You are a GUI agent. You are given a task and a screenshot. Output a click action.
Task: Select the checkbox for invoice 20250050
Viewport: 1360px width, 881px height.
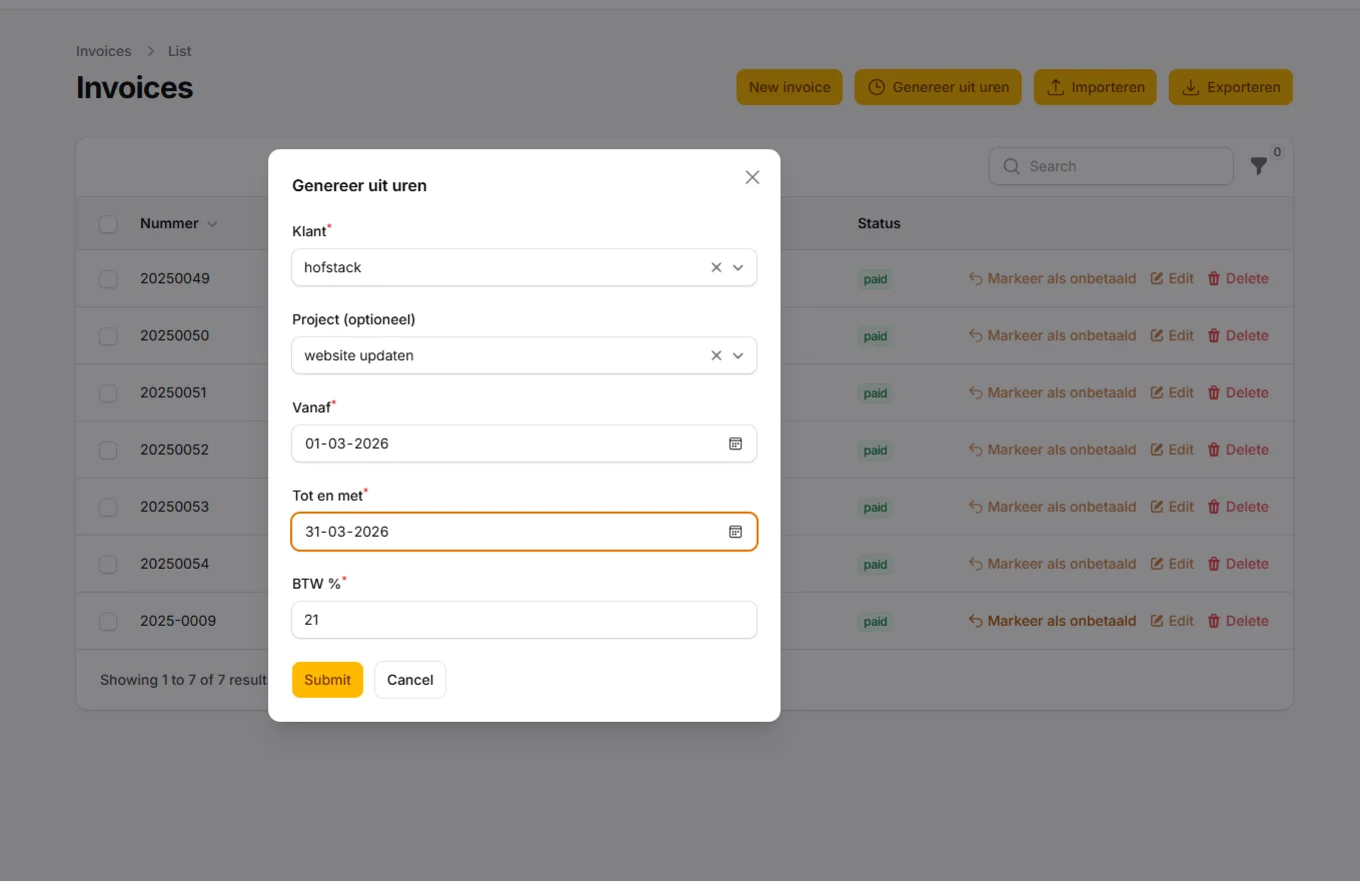[x=108, y=336]
